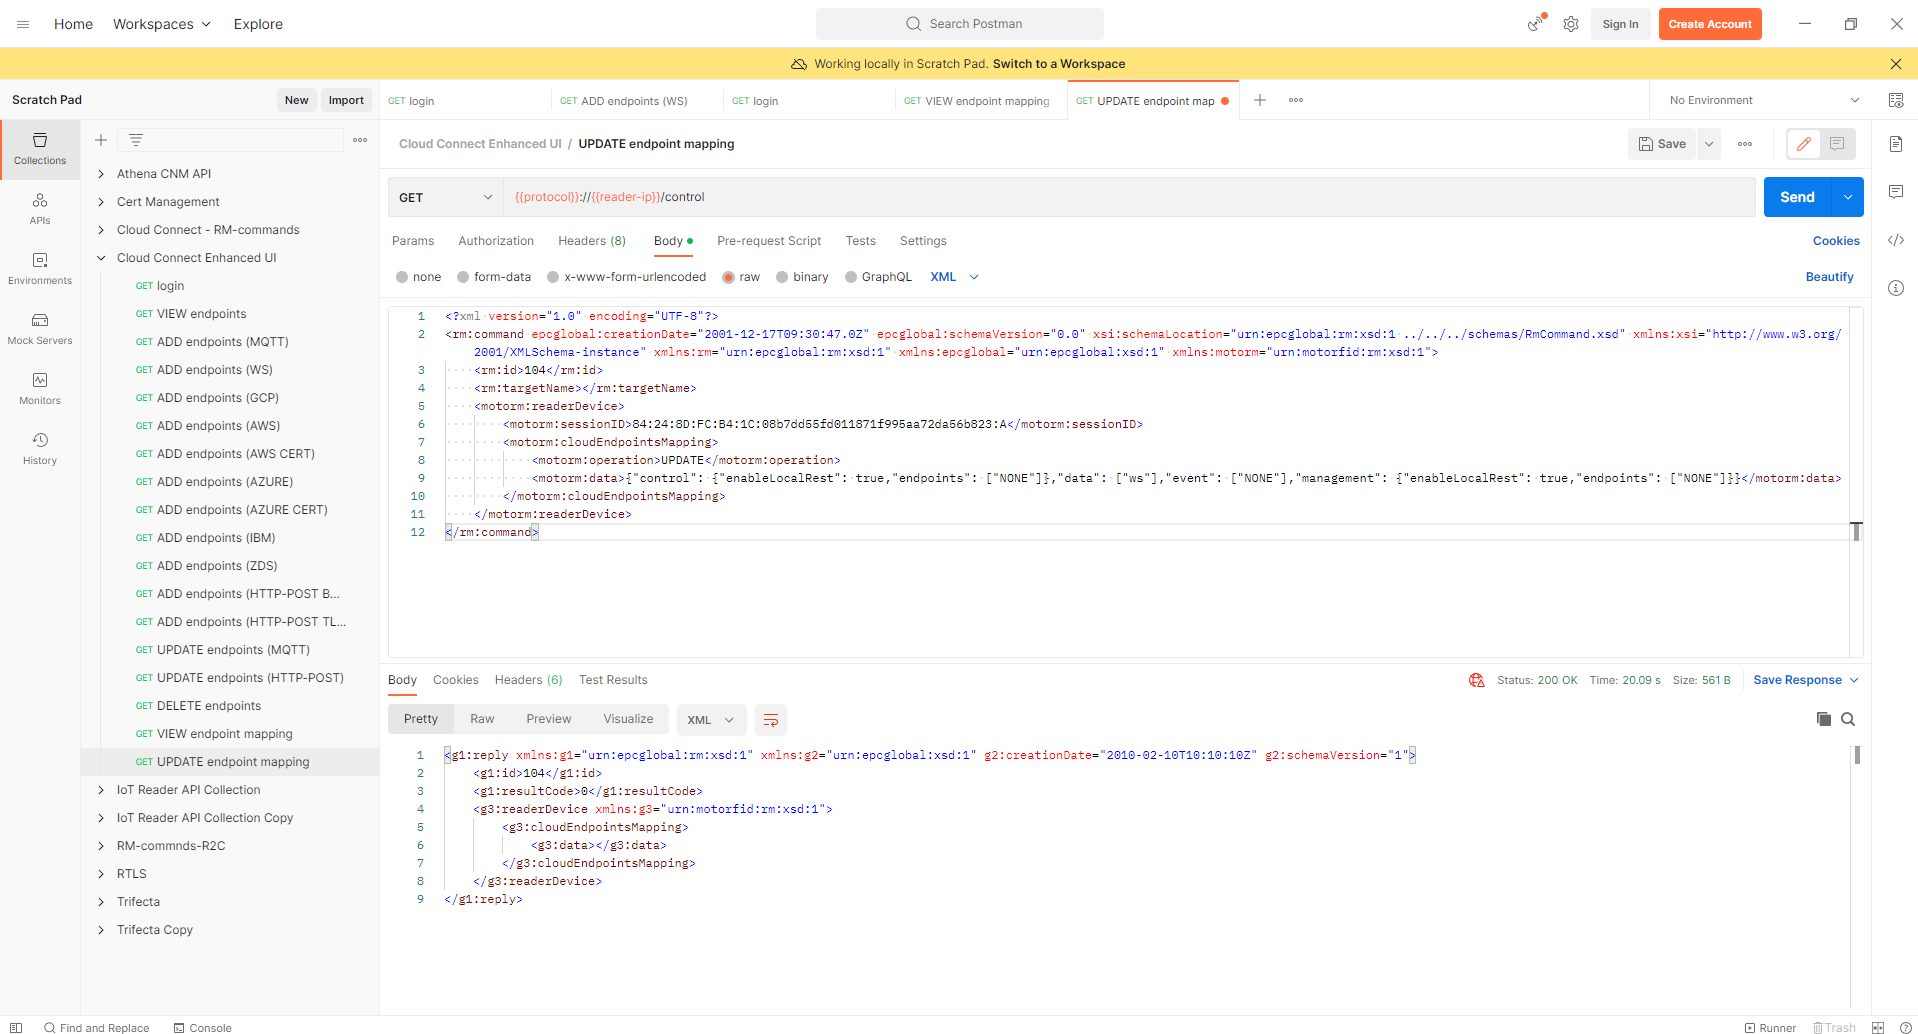Screen dimensions: 1918x1034
Task: Open the request info panel icon
Action: pos(1896,288)
